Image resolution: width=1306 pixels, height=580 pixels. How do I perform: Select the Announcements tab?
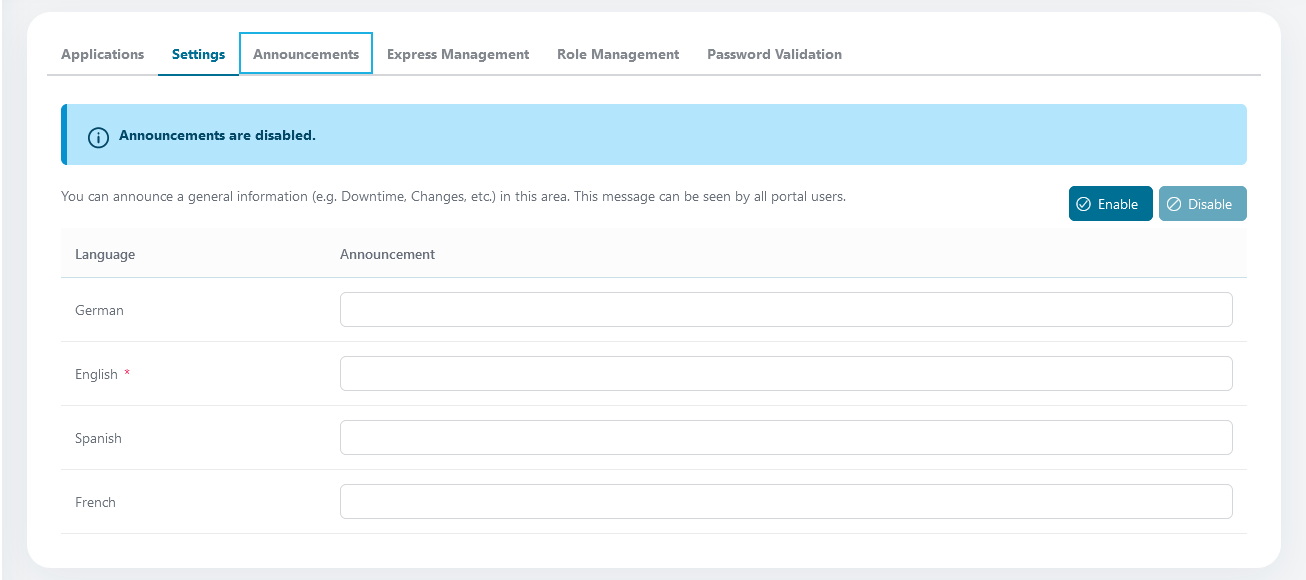pyautogui.click(x=306, y=54)
